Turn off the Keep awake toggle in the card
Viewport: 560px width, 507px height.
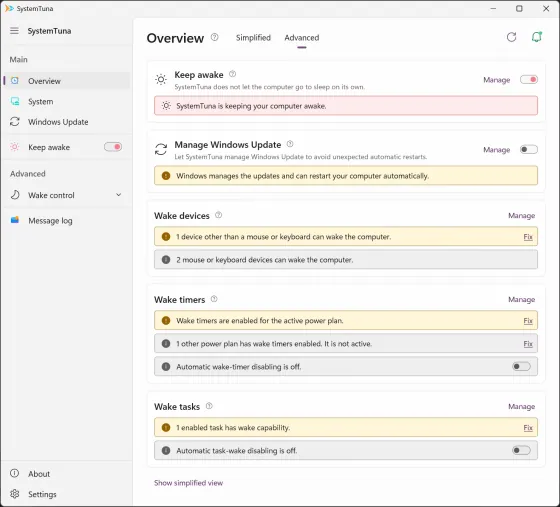529,79
